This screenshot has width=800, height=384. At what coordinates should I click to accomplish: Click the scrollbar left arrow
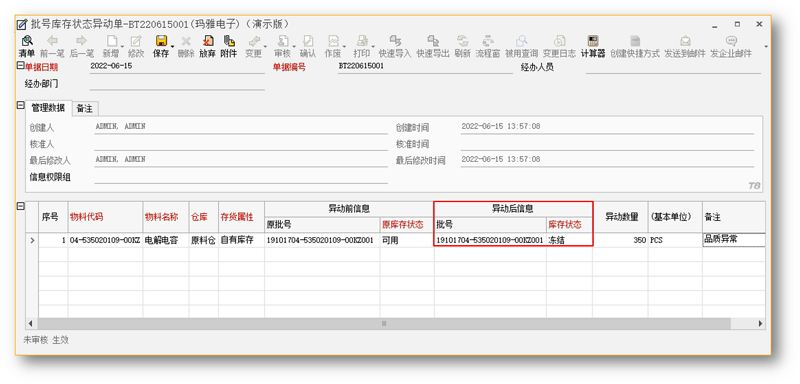click(31, 323)
